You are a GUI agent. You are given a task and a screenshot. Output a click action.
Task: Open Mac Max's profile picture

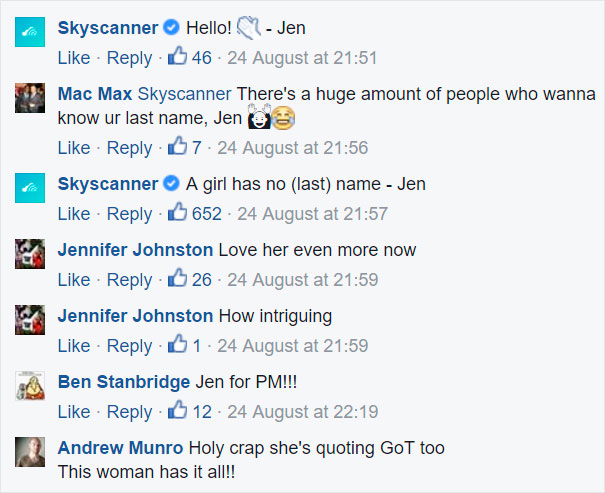[x=30, y=98]
